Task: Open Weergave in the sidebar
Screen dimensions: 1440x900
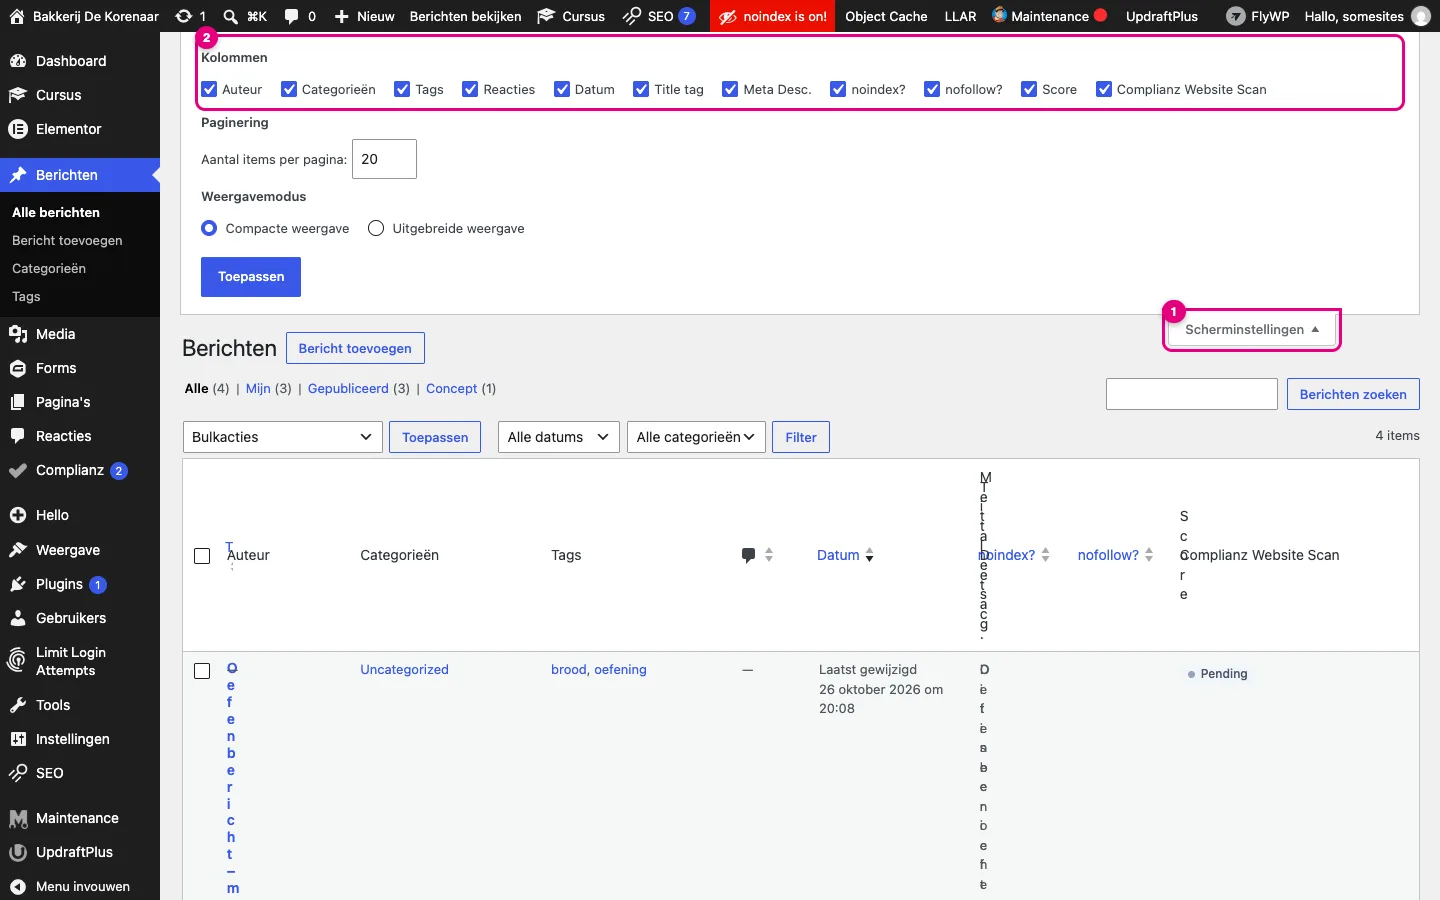Action: pyautogui.click(x=67, y=550)
